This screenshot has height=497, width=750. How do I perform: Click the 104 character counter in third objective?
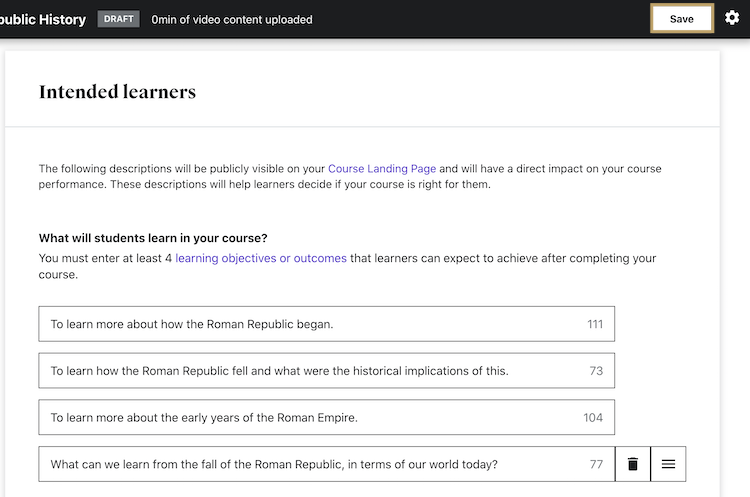pos(593,417)
